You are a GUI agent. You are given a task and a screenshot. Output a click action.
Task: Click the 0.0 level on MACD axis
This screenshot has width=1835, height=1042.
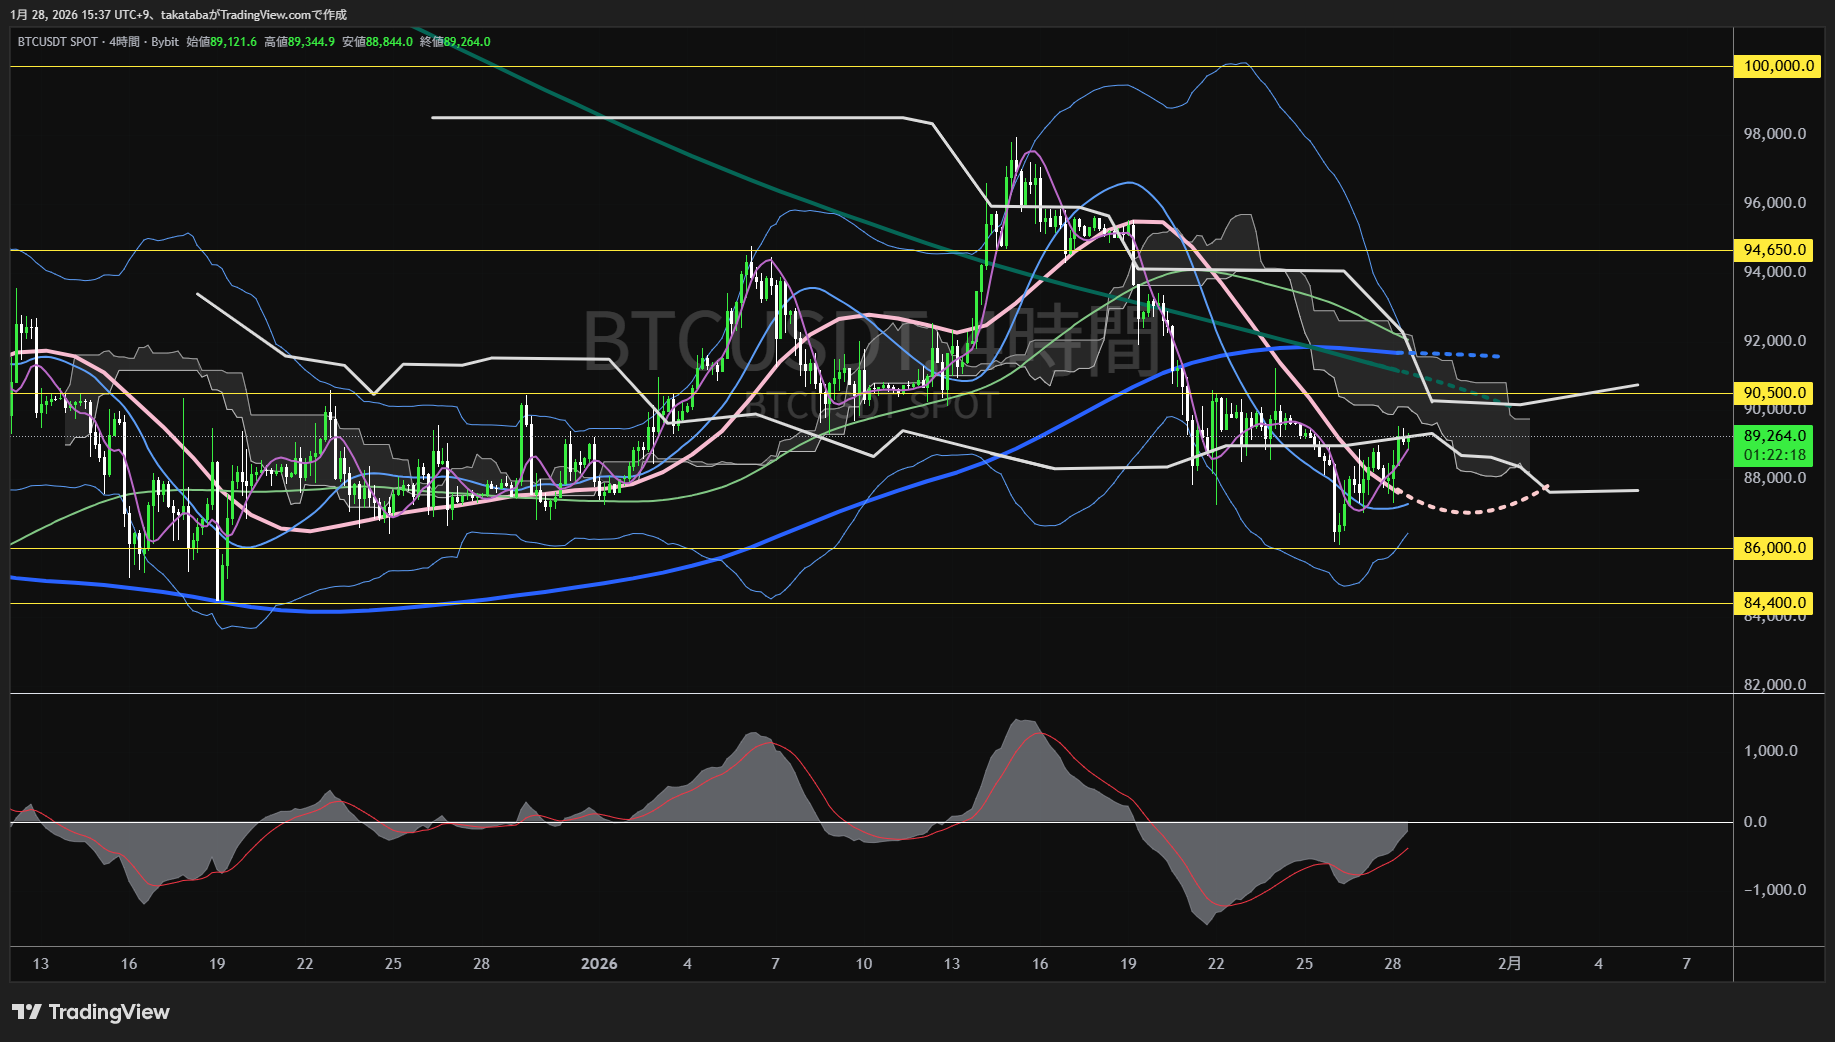(1755, 822)
